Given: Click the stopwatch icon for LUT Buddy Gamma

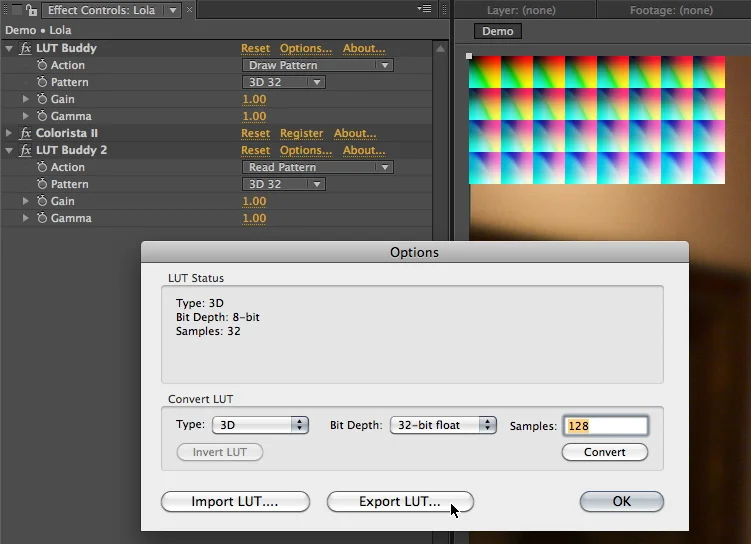Looking at the screenshot, I should click(42, 117).
